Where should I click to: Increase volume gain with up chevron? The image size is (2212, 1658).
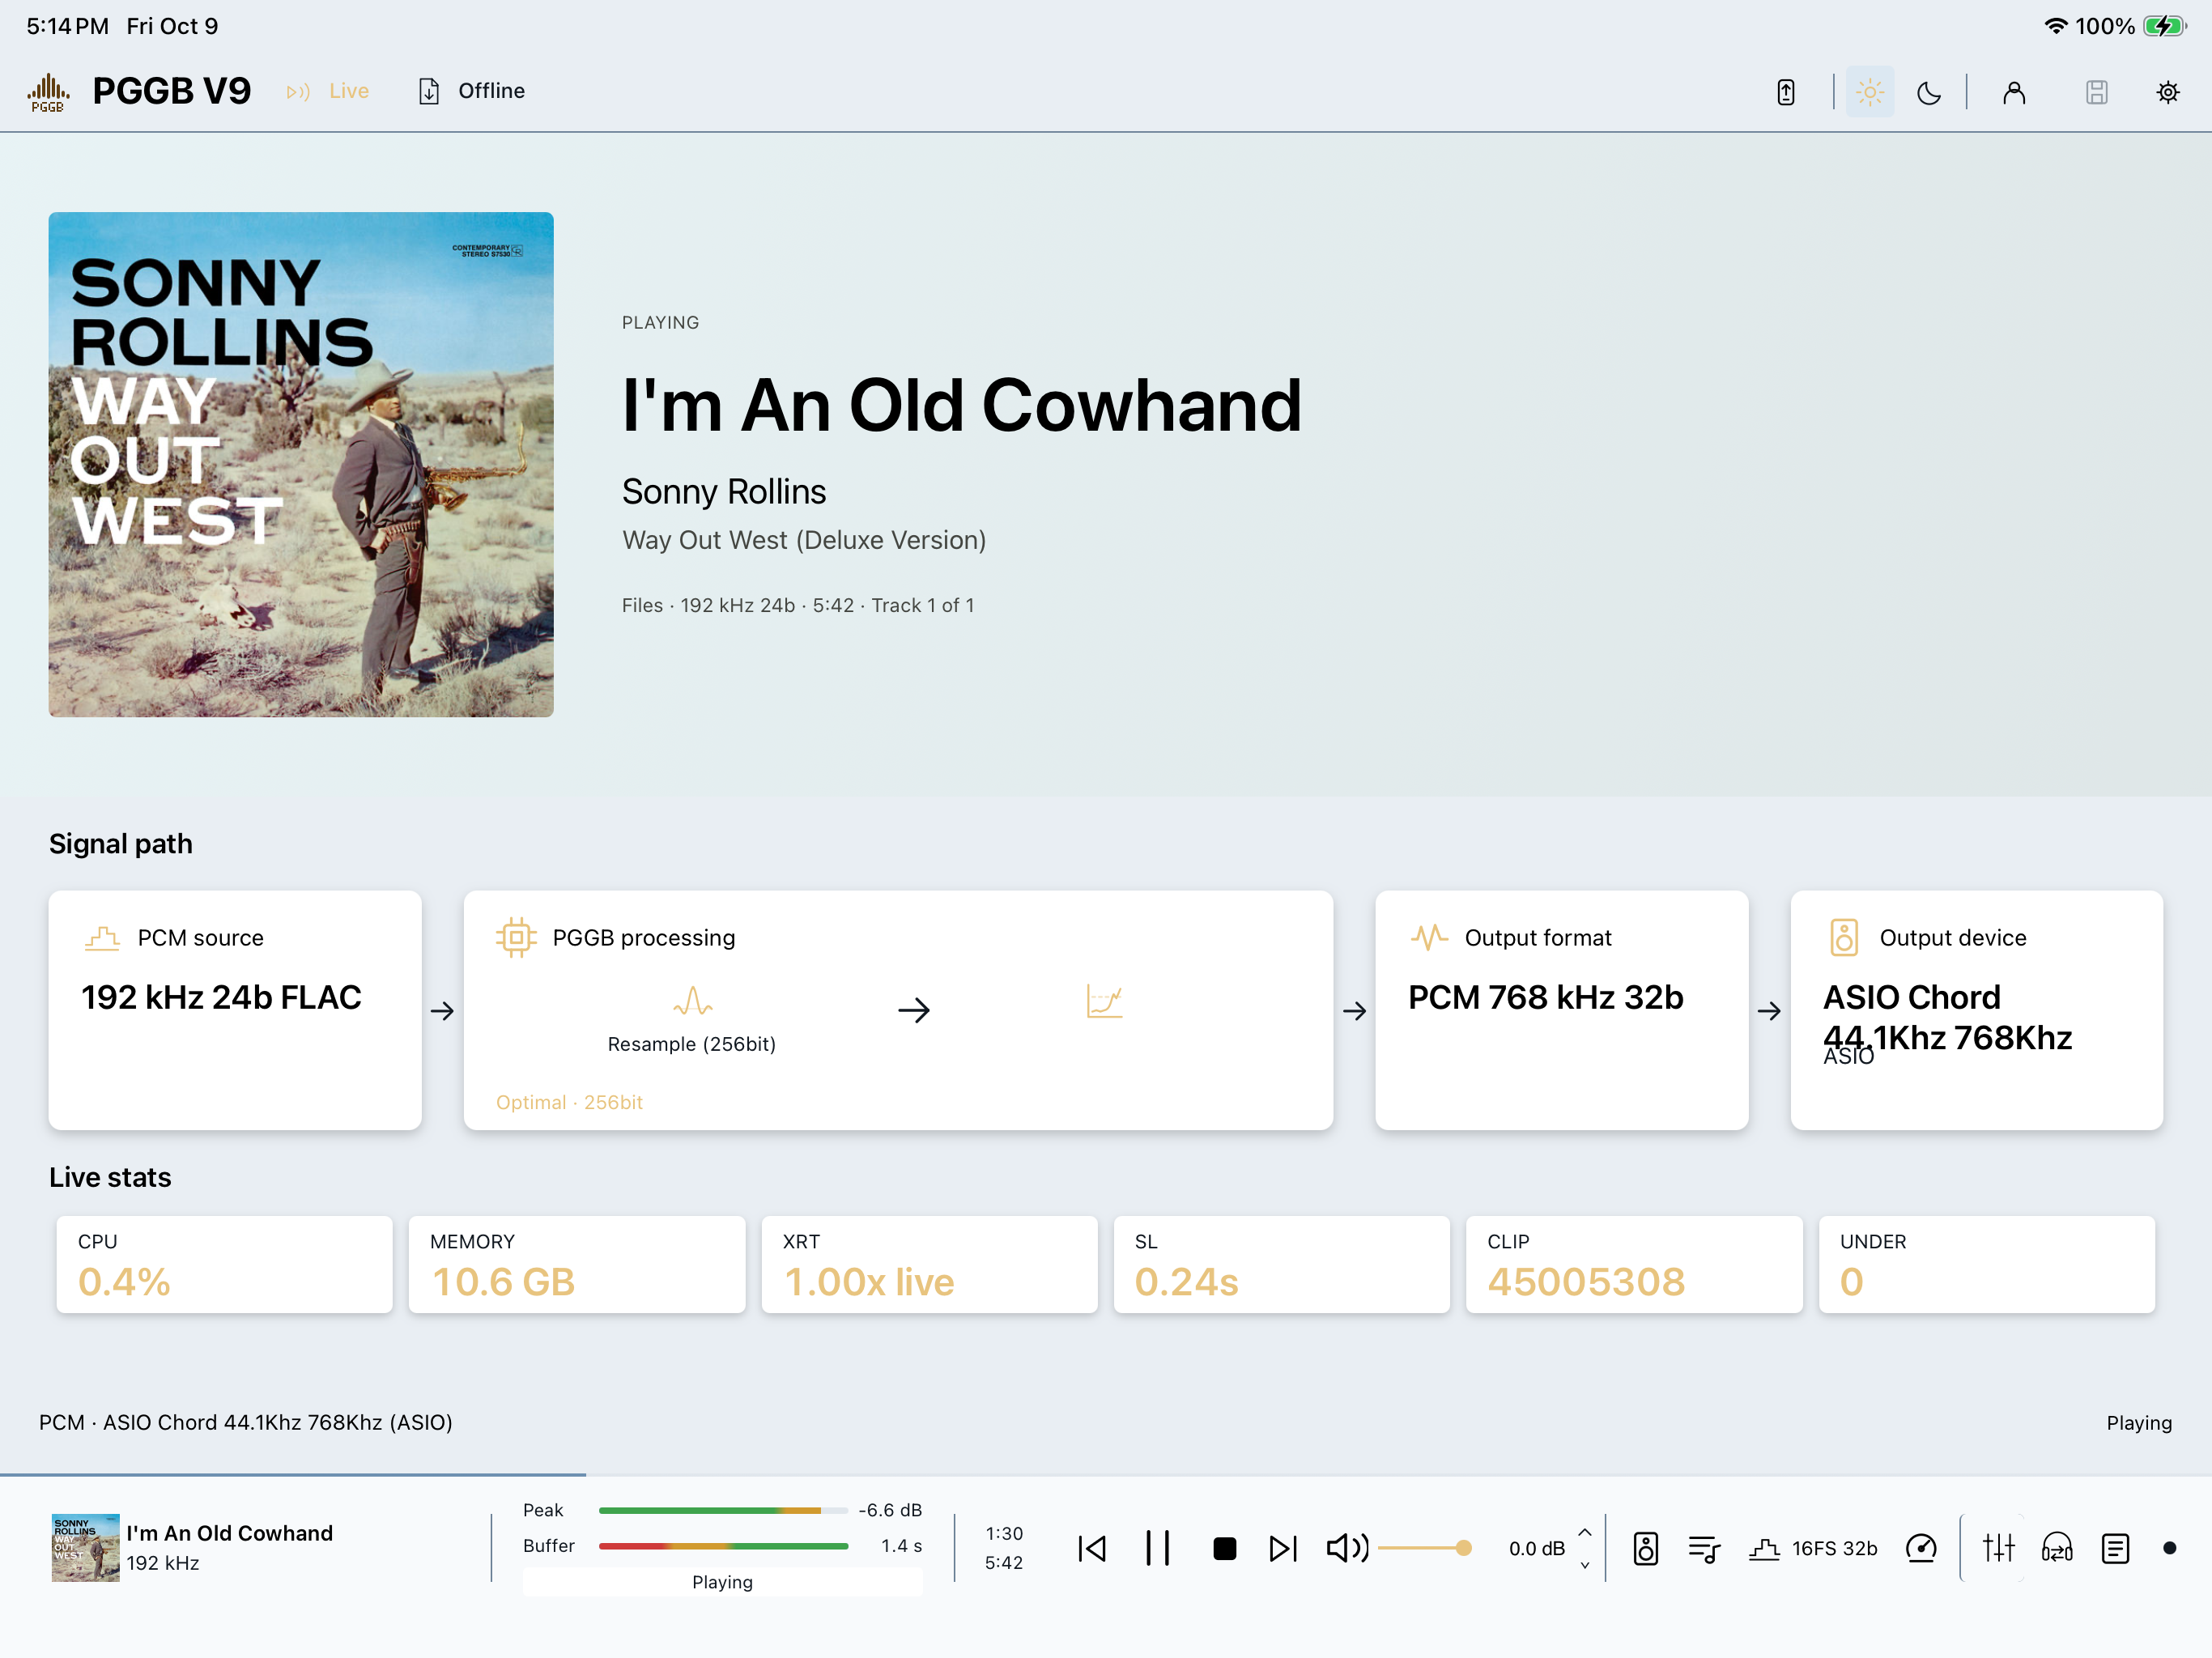coord(1585,1532)
